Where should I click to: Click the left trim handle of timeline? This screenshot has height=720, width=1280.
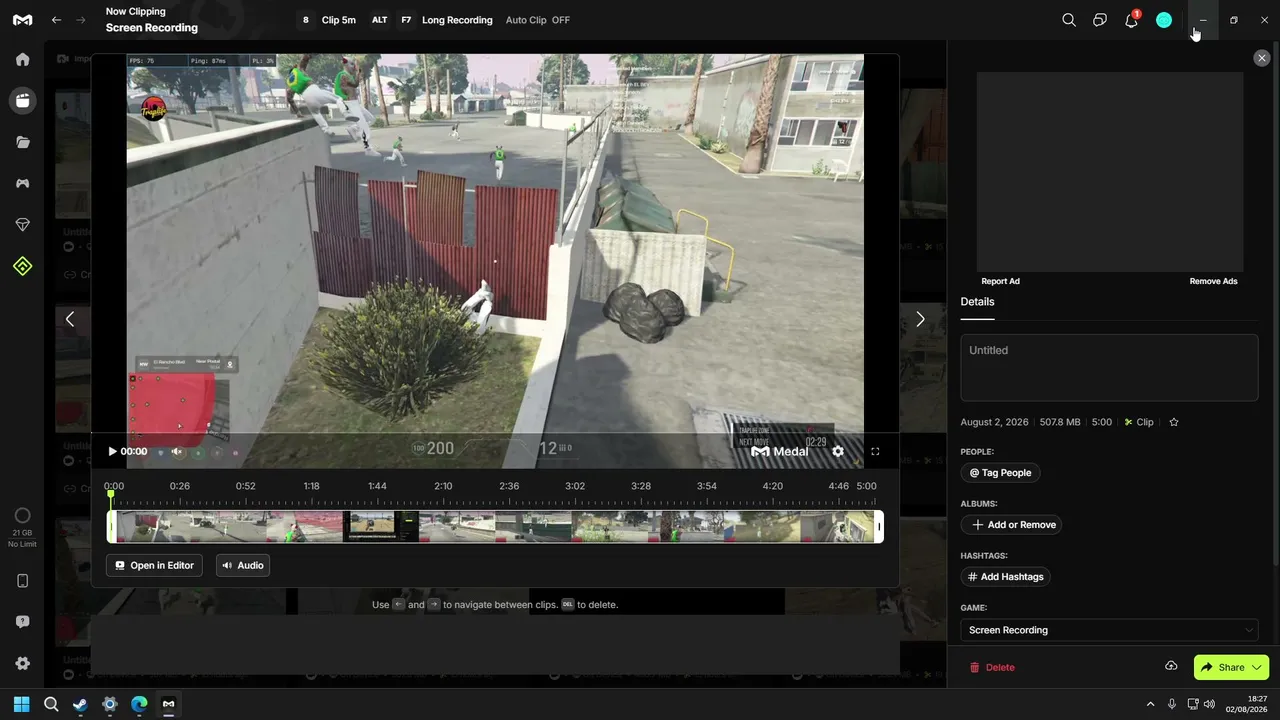(x=112, y=527)
